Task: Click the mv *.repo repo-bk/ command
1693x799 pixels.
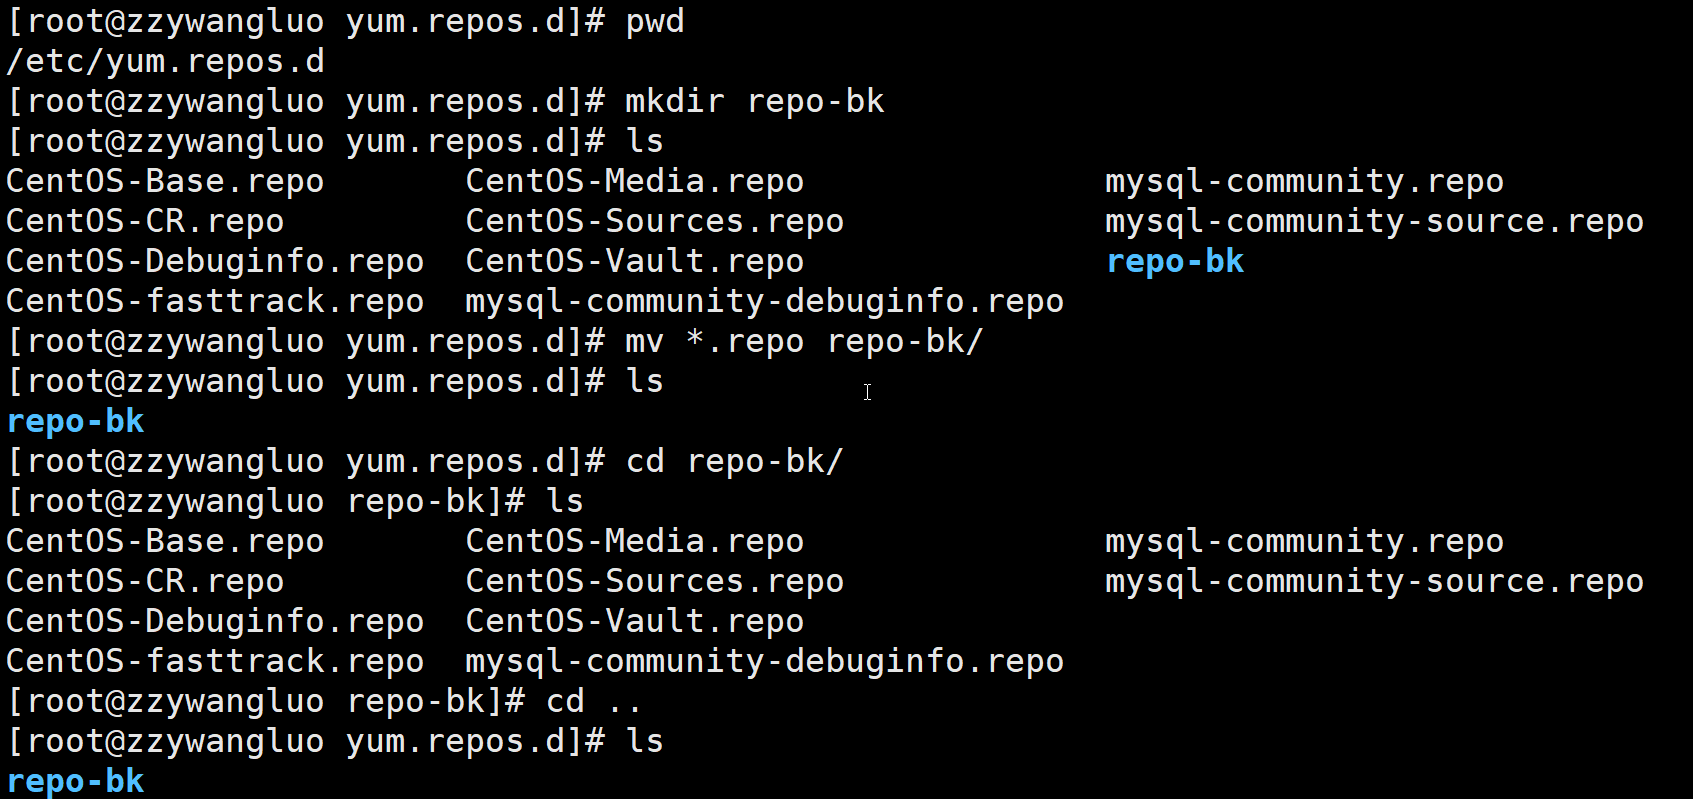Action: (x=805, y=342)
